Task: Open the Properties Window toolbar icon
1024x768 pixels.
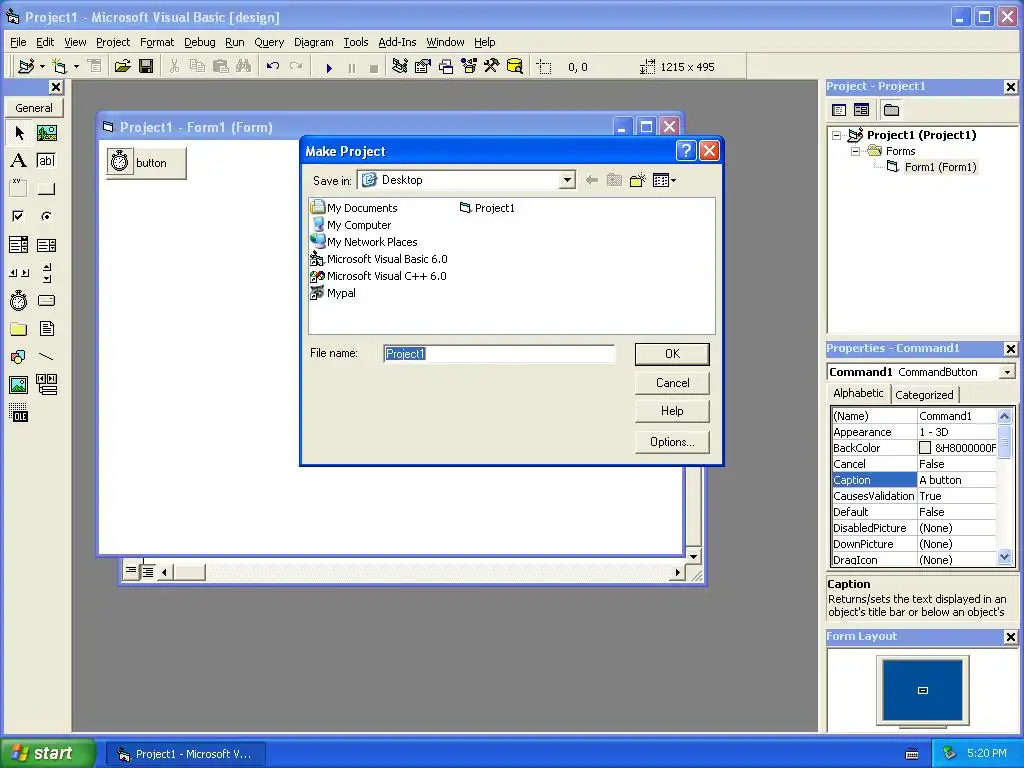Action: 423,67
